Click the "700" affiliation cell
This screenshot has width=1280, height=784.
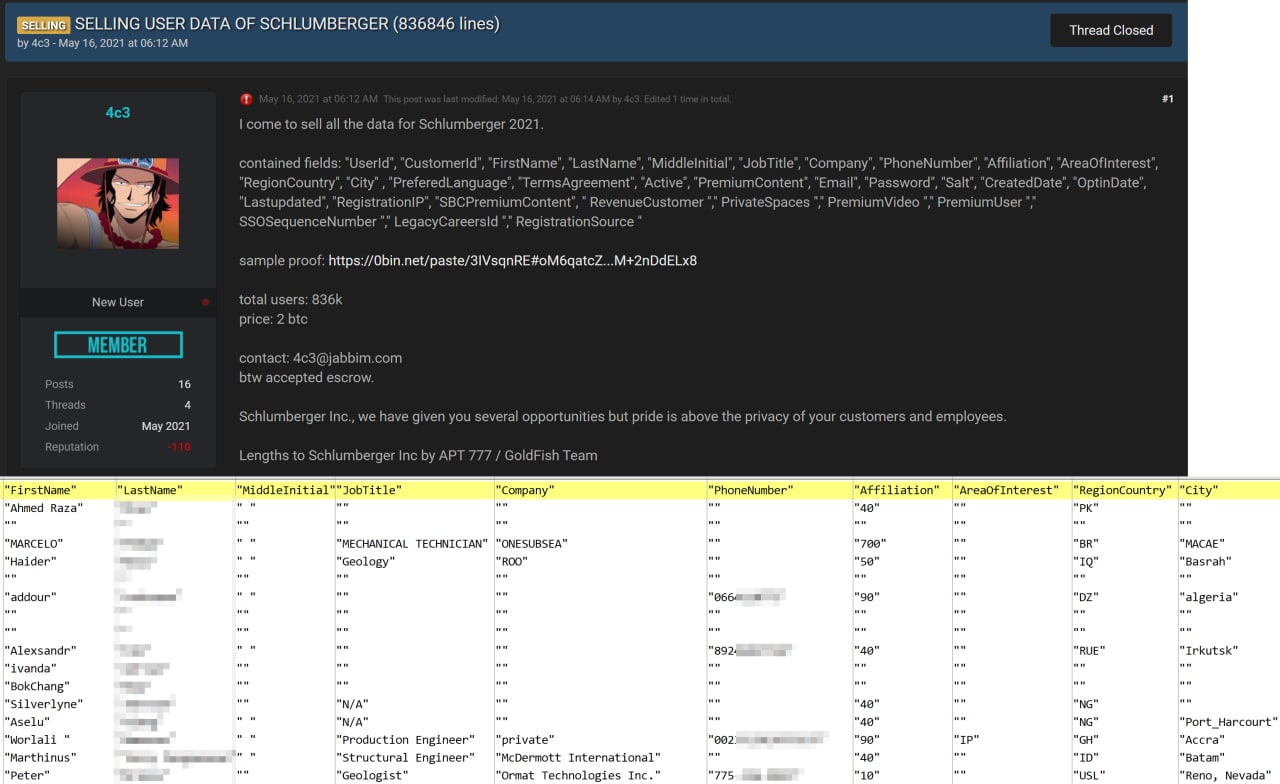[x=871, y=544]
